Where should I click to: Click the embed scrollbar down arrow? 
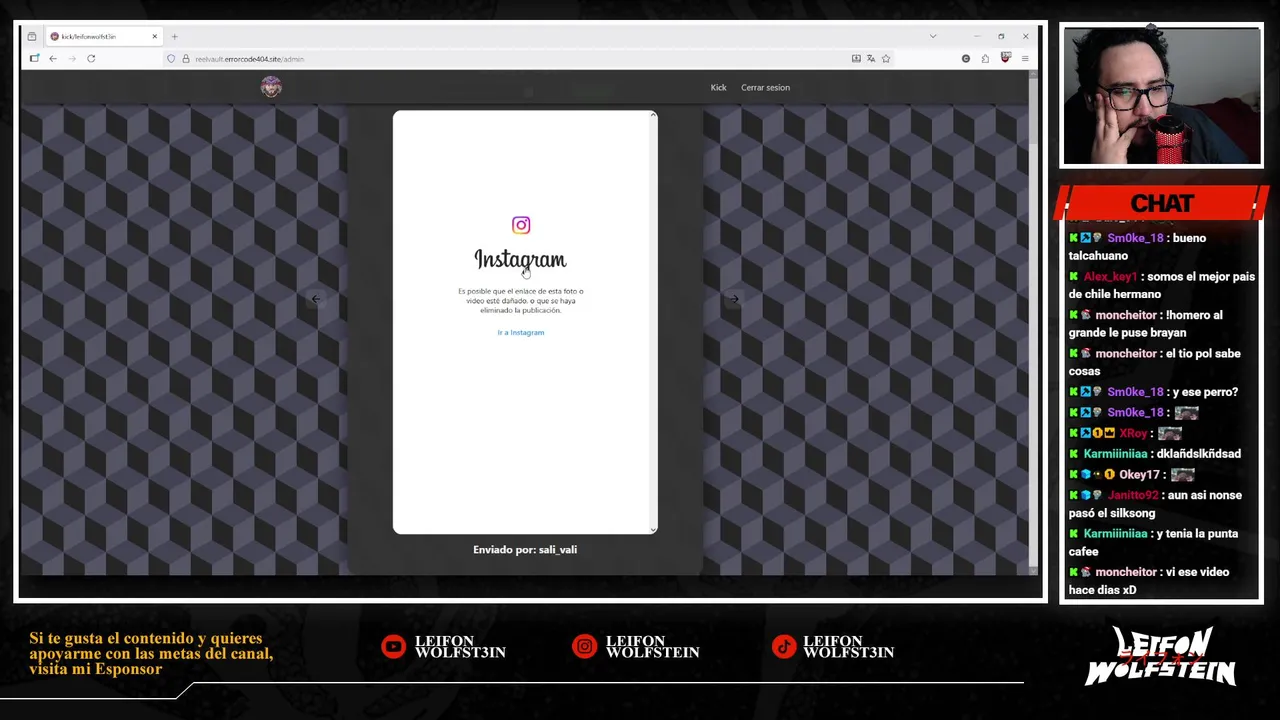[x=654, y=530]
